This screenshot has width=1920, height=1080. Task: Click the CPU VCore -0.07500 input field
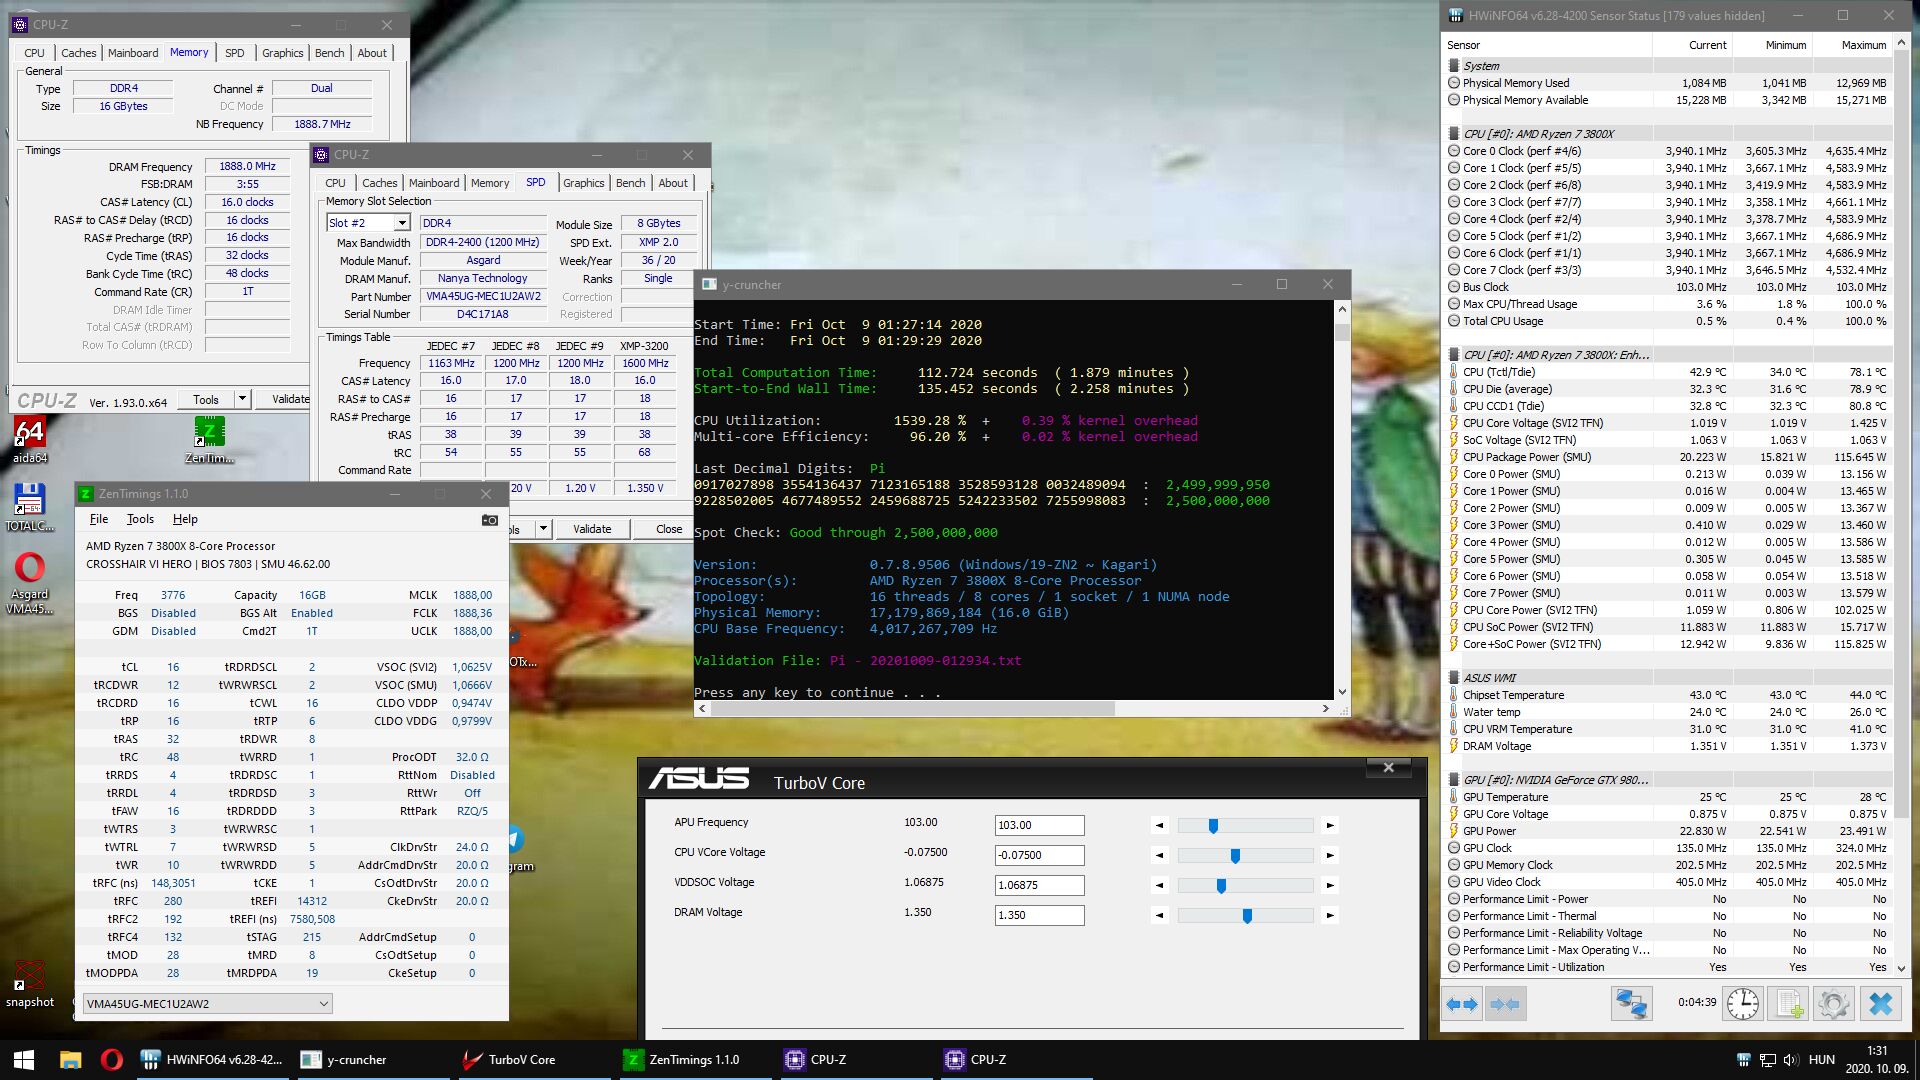pyautogui.click(x=1039, y=855)
